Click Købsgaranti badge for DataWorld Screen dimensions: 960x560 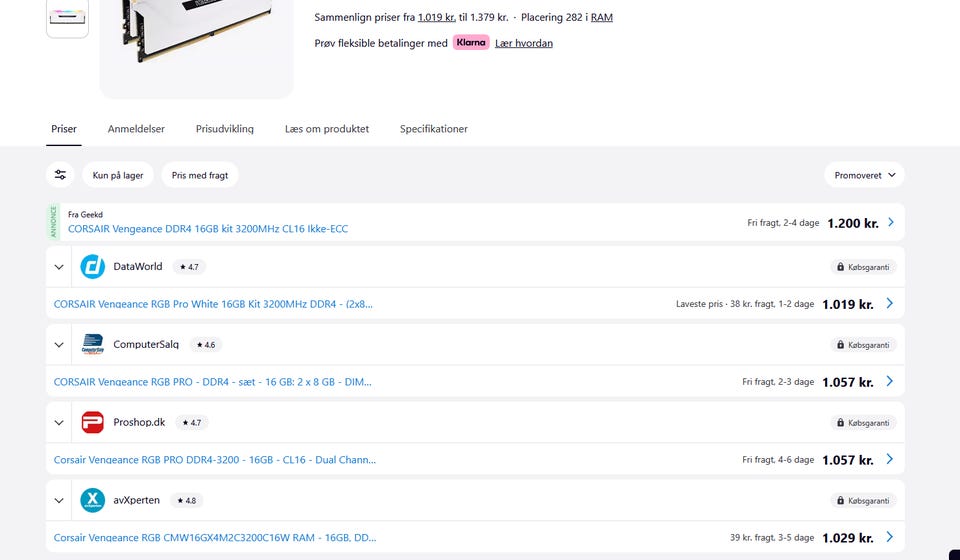pyautogui.click(x=863, y=267)
